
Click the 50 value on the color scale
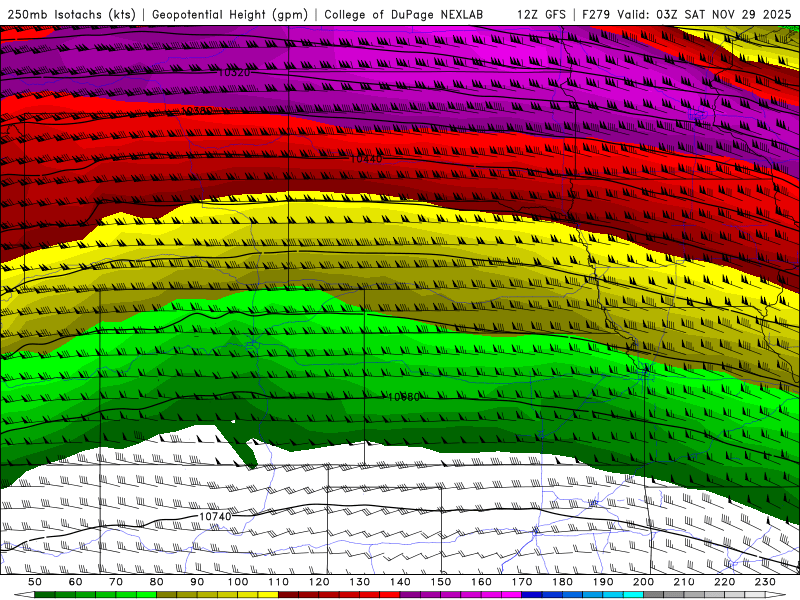pyautogui.click(x=35, y=582)
